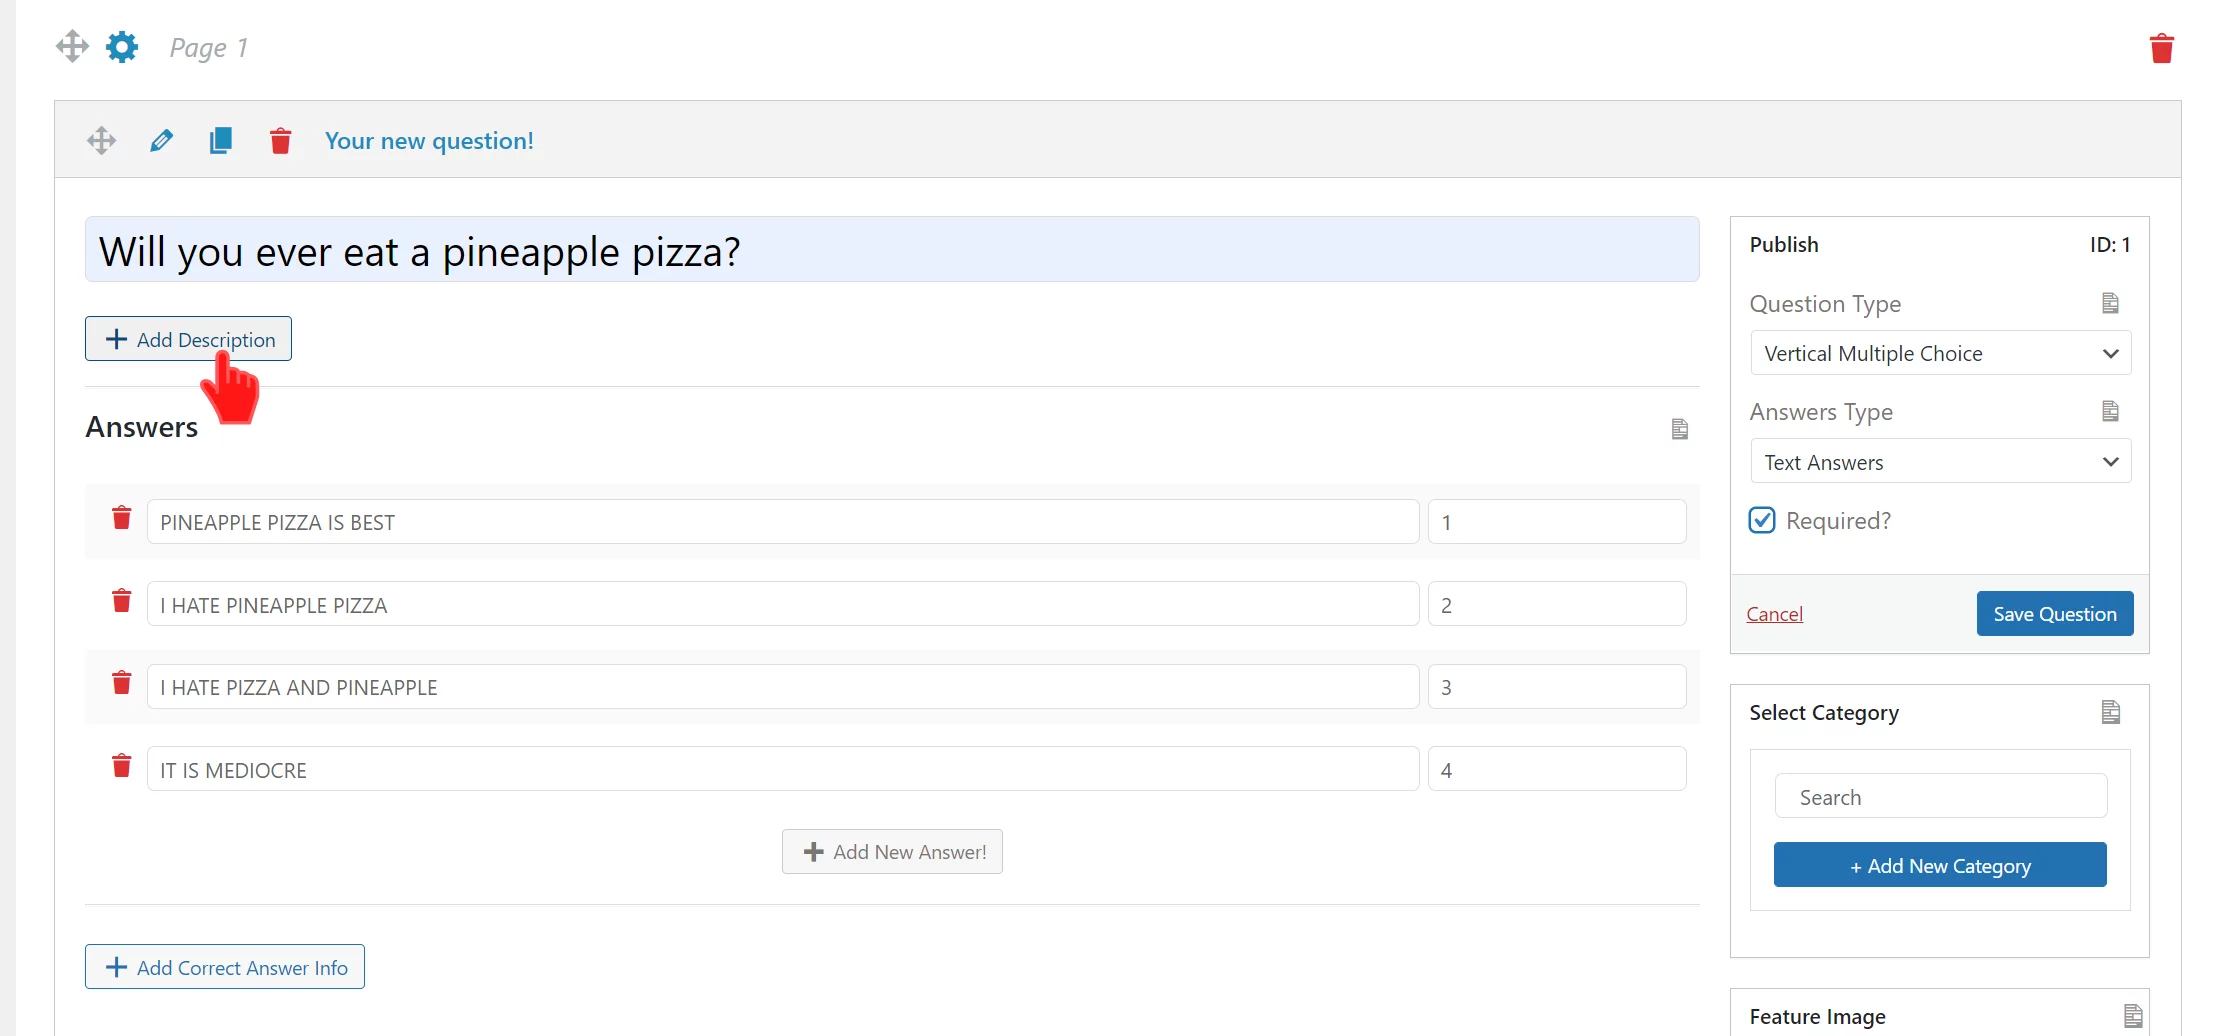Open the Text Answers type dropdown

[x=1940, y=461]
